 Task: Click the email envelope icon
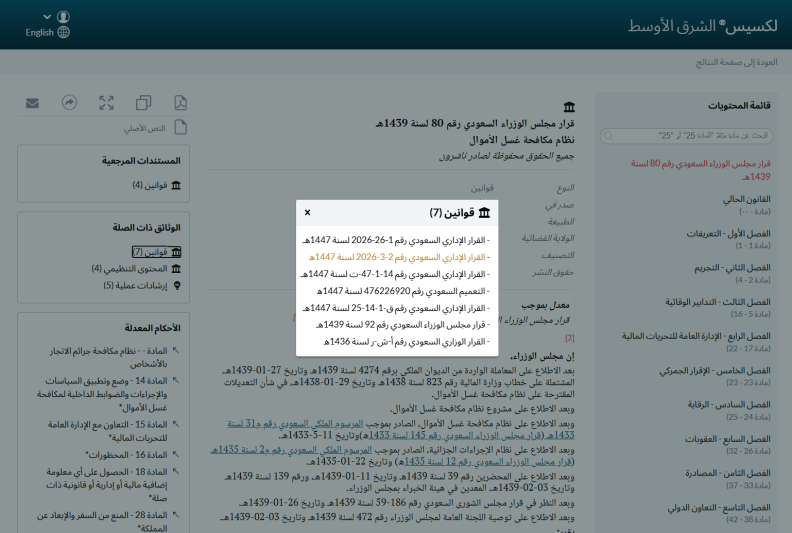coord(32,103)
